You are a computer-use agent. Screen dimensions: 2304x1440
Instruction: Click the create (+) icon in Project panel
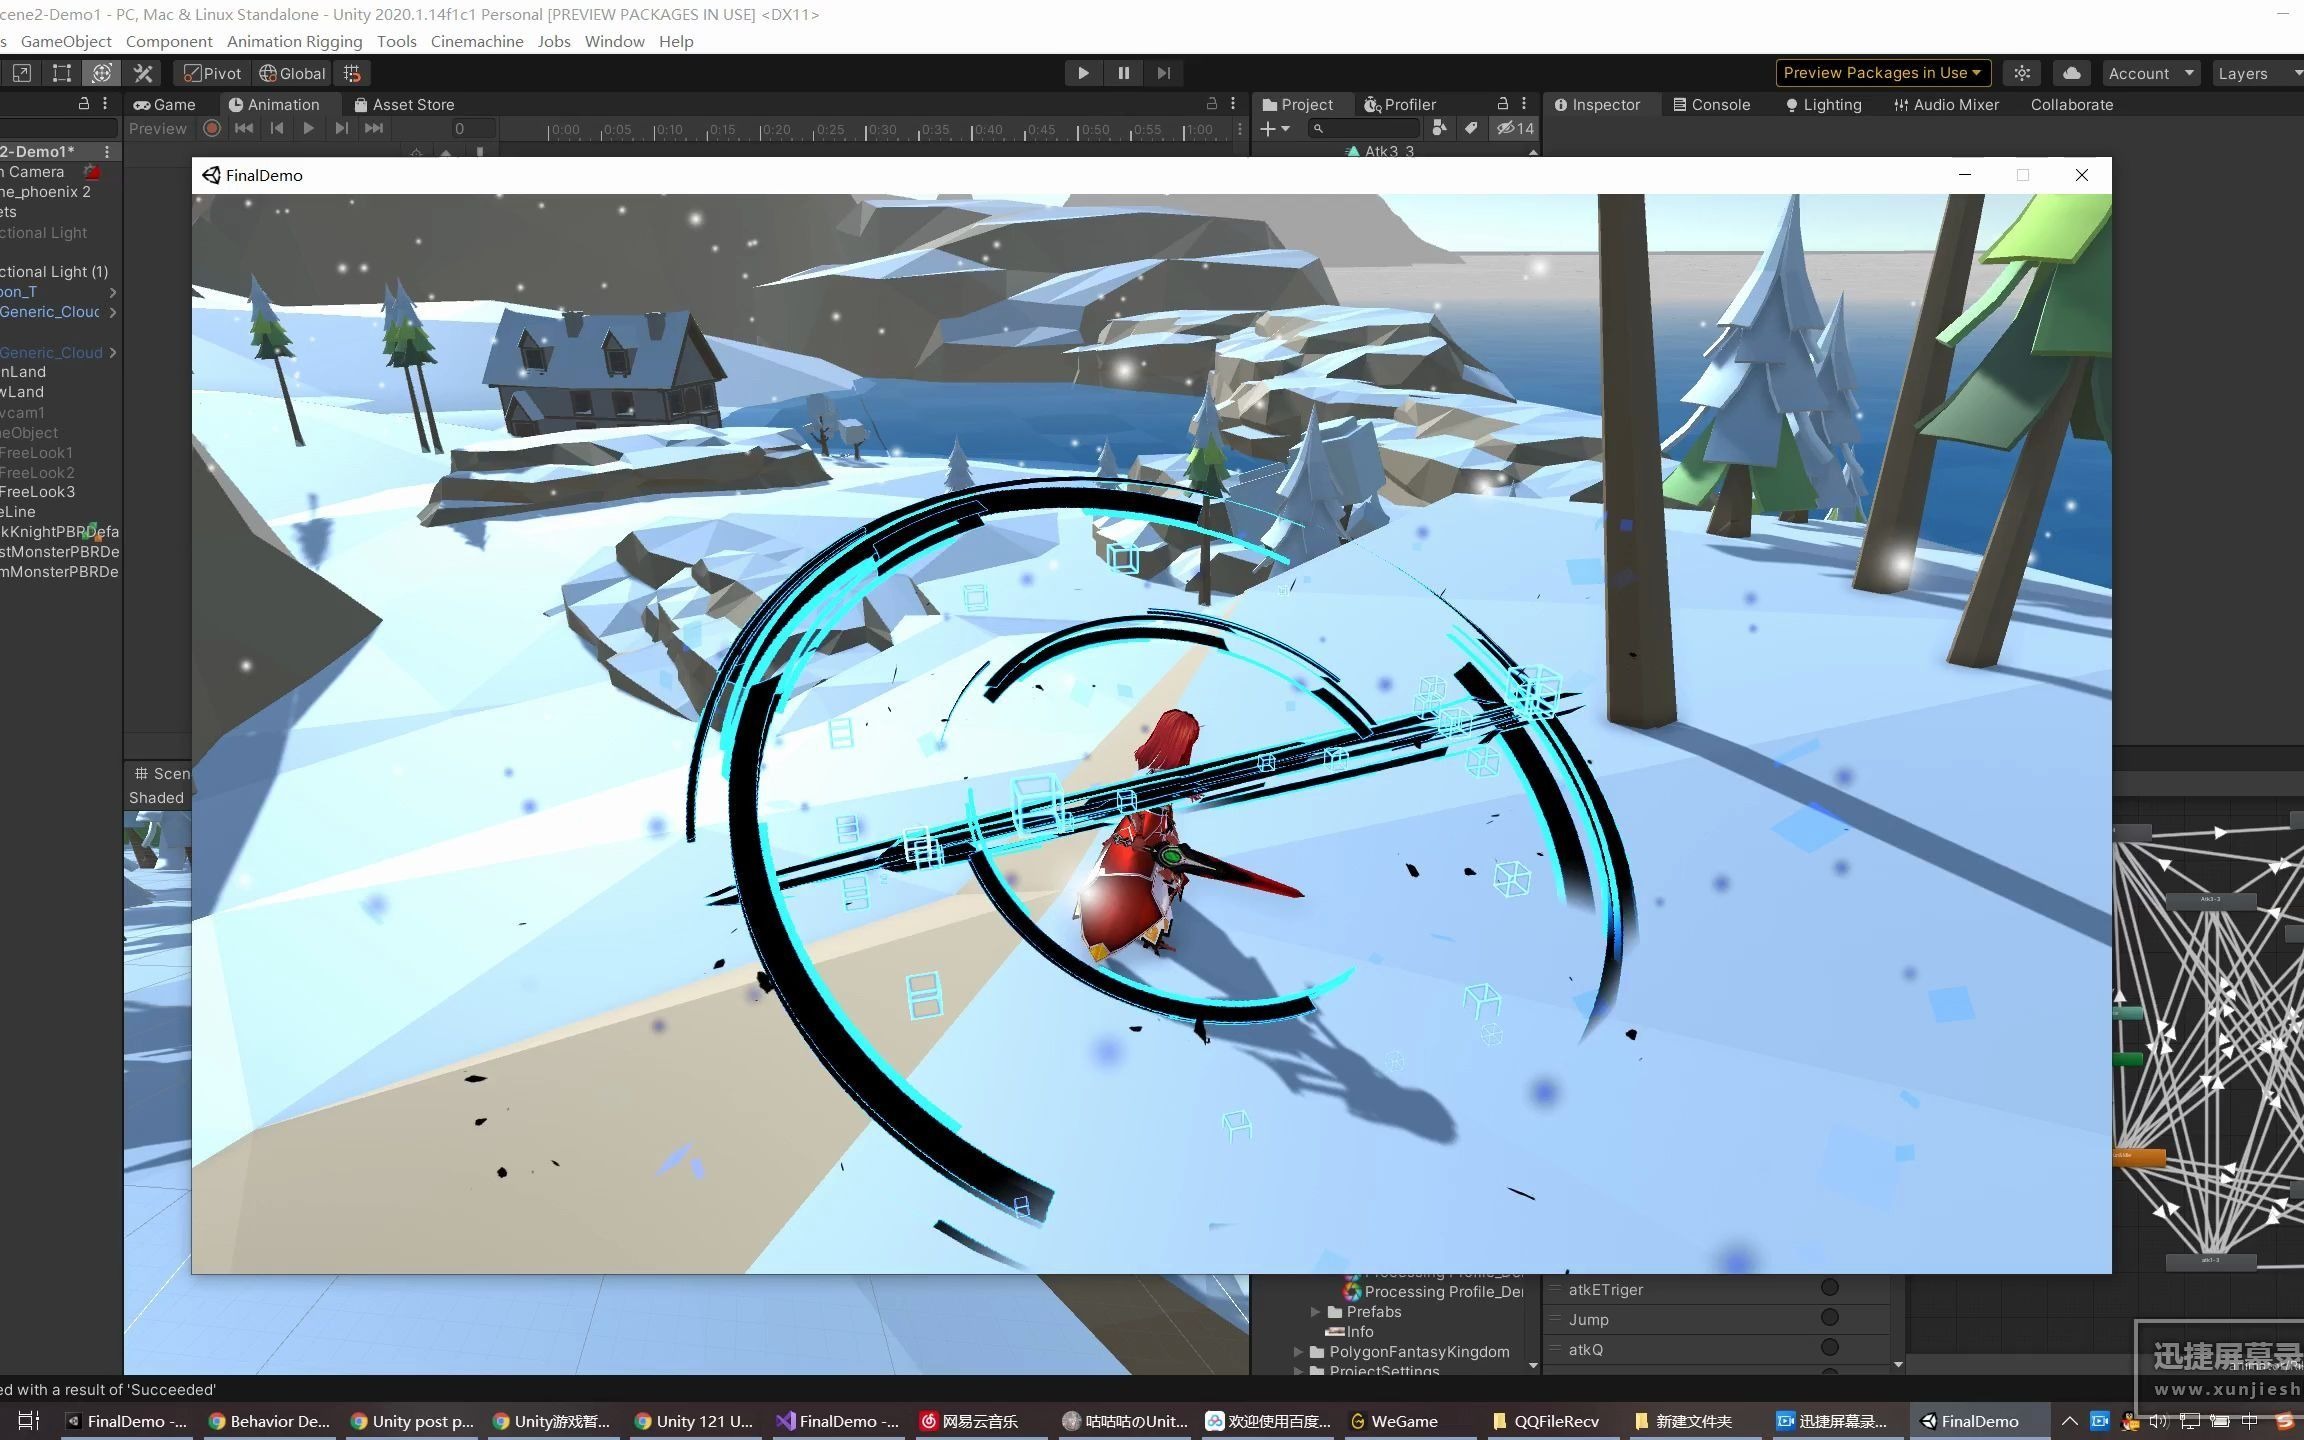[1268, 128]
